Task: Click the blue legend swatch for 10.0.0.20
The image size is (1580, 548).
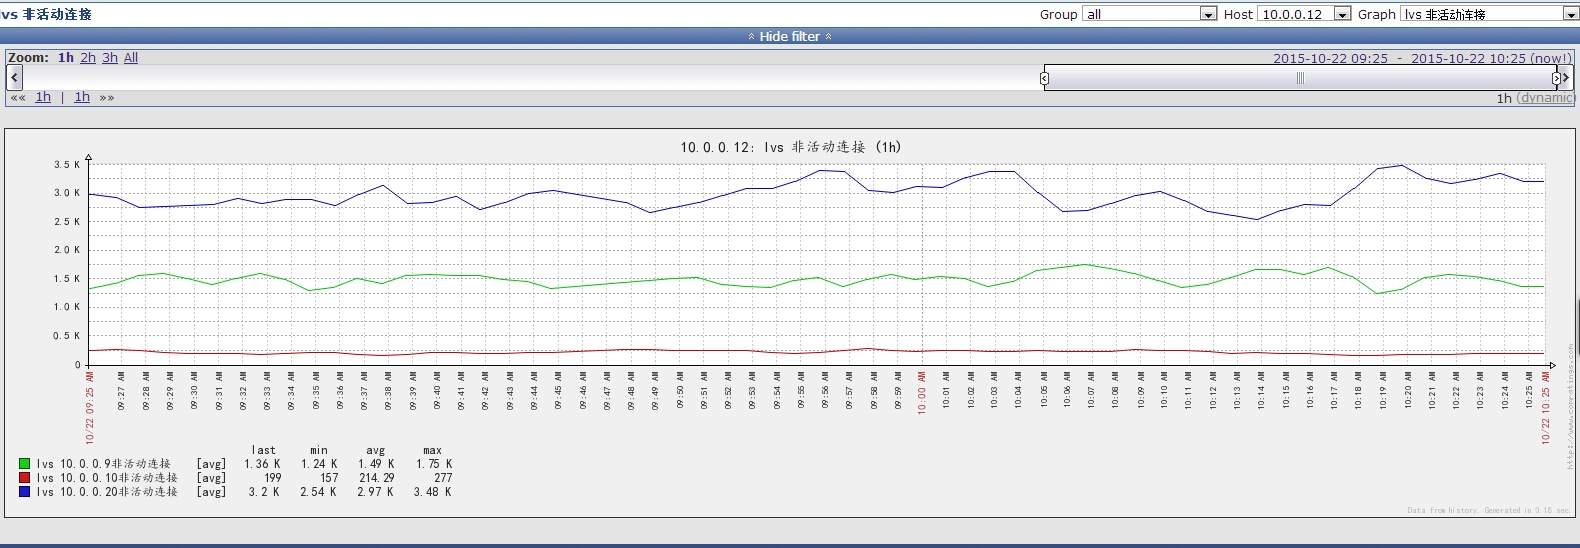Action: point(24,492)
